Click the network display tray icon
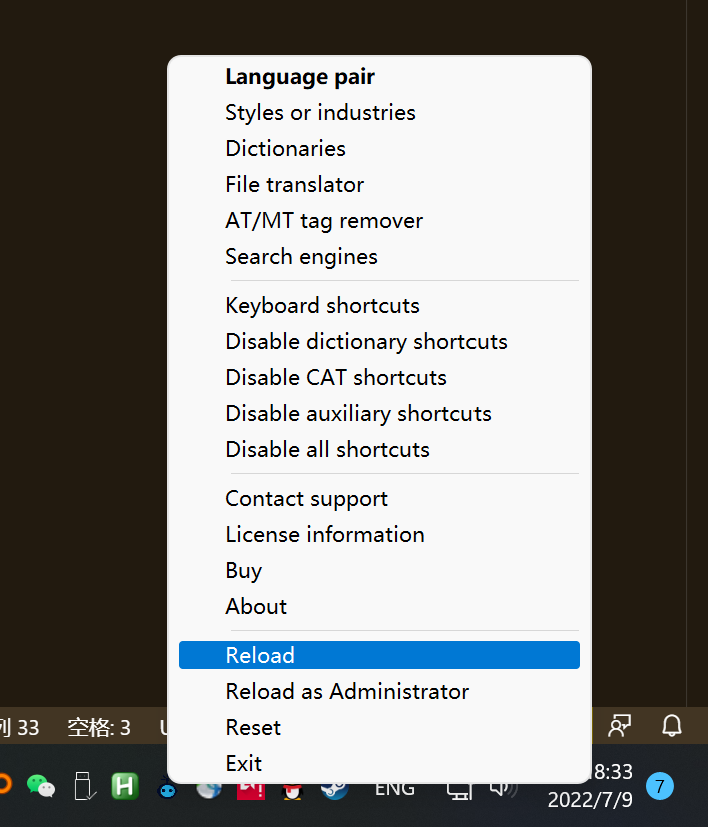This screenshot has width=708, height=827. 459,790
